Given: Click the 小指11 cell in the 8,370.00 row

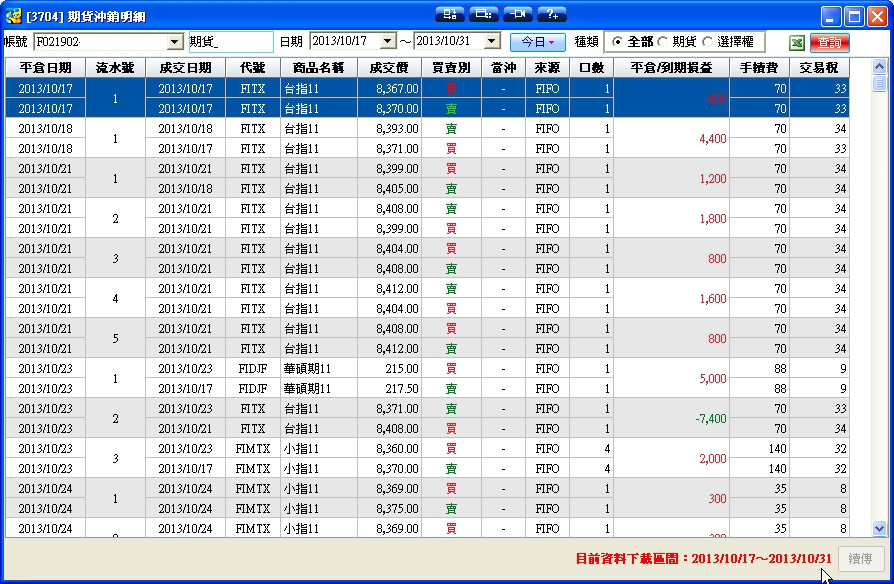Looking at the screenshot, I should tap(319, 468).
